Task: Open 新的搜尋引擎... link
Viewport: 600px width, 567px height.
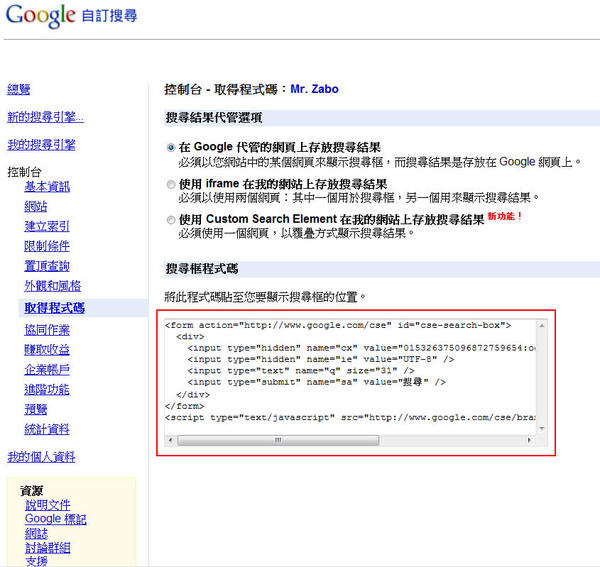Action: pyautogui.click(x=45, y=117)
